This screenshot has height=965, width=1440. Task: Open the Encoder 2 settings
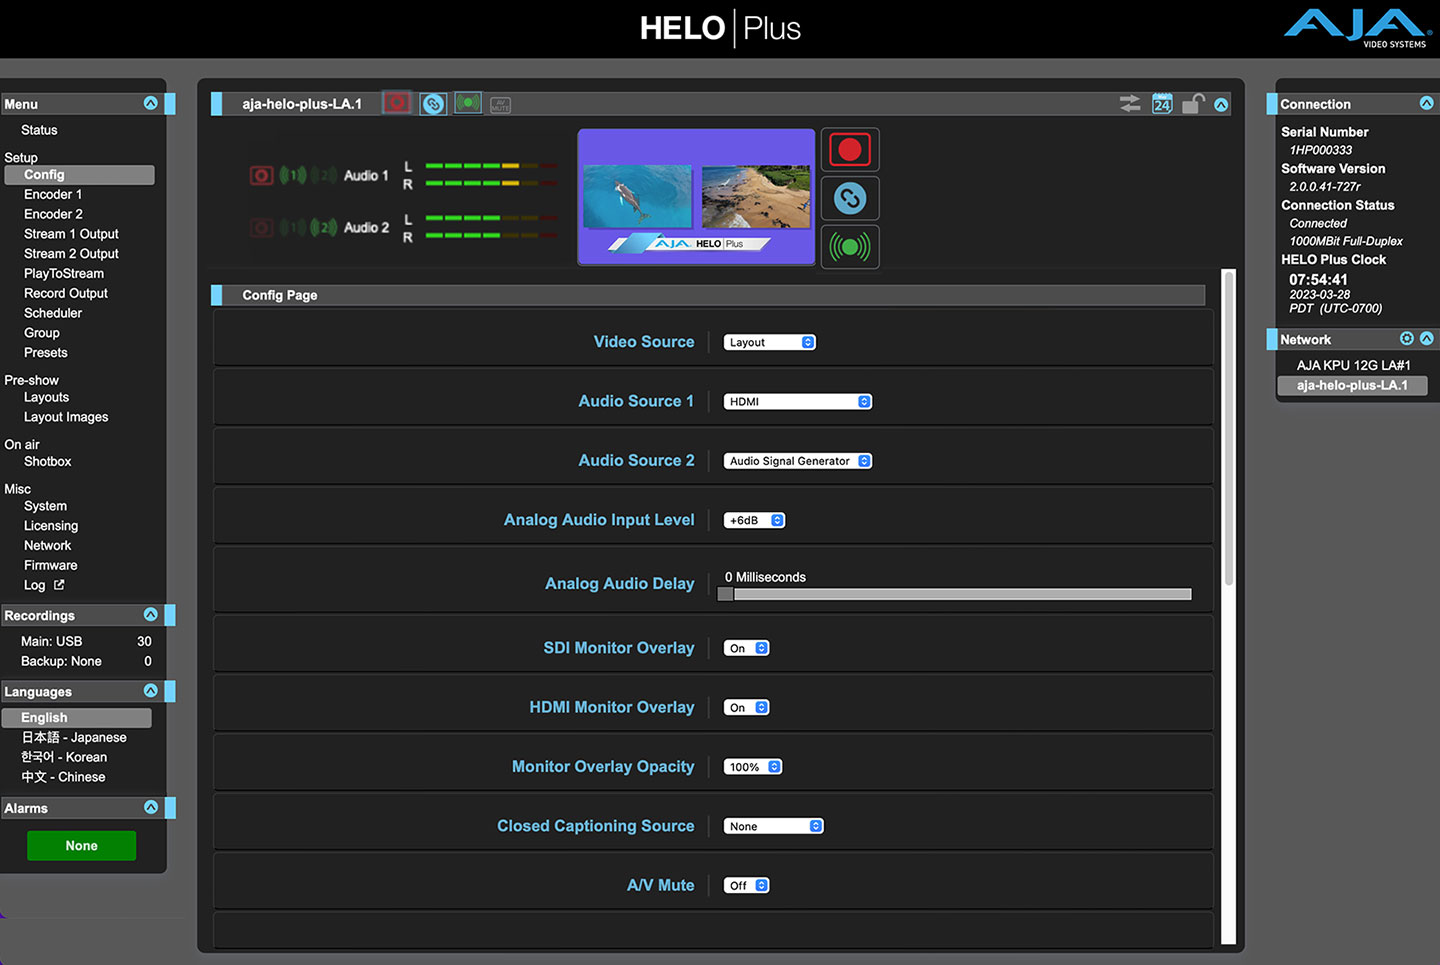pos(53,214)
